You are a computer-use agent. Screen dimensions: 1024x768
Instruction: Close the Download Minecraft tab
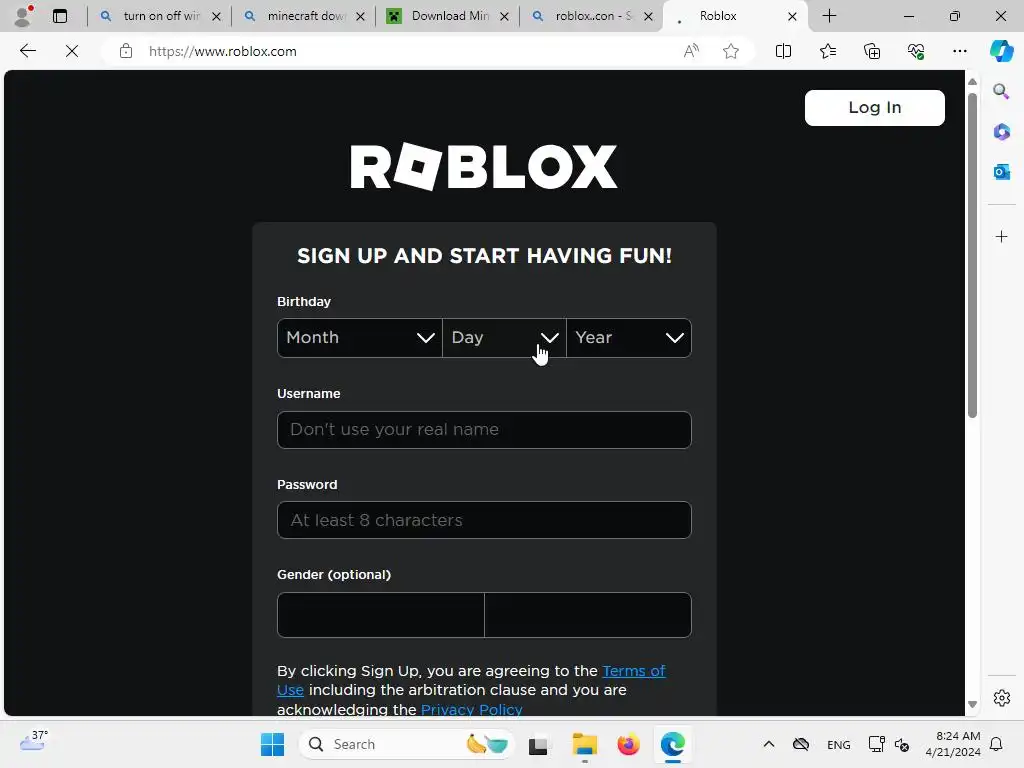504,16
